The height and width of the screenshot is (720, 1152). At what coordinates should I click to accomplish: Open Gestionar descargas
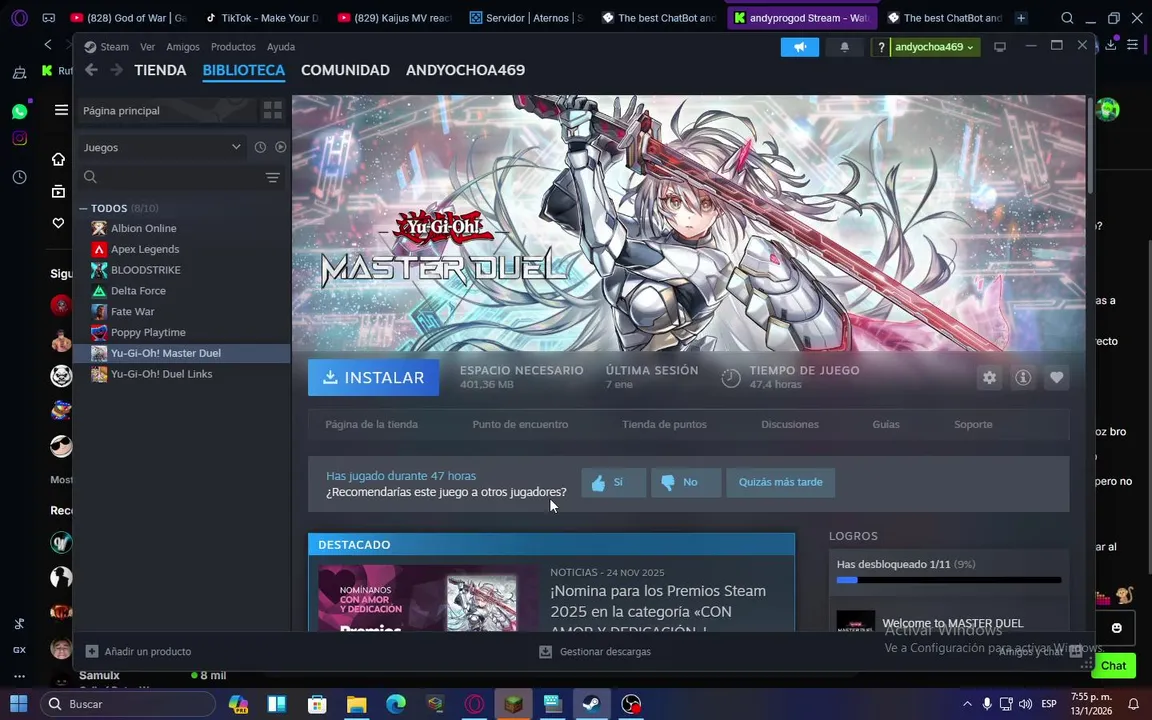click(x=595, y=652)
